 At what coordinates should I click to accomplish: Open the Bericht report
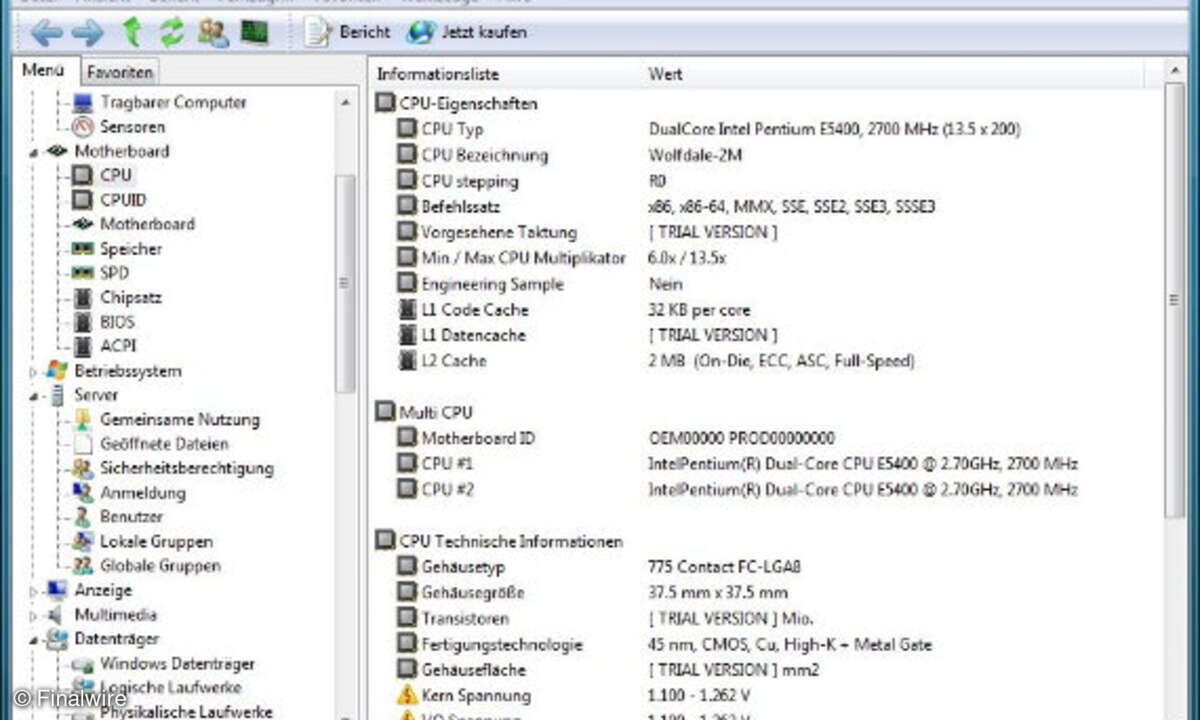coord(347,32)
